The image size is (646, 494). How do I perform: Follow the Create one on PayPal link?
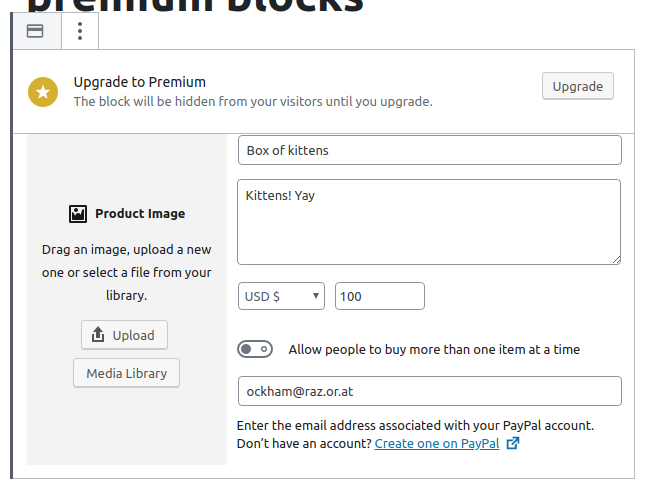click(436, 443)
